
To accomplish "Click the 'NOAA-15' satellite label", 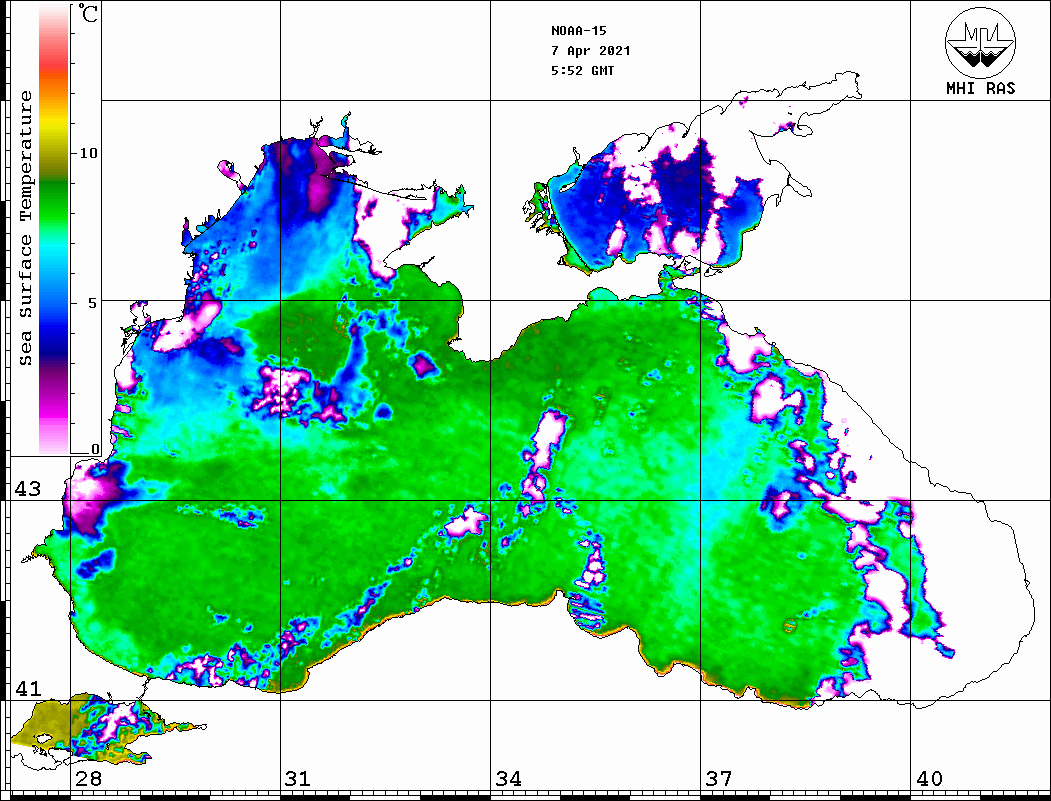I will pyautogui.click(x=578, y=31).
